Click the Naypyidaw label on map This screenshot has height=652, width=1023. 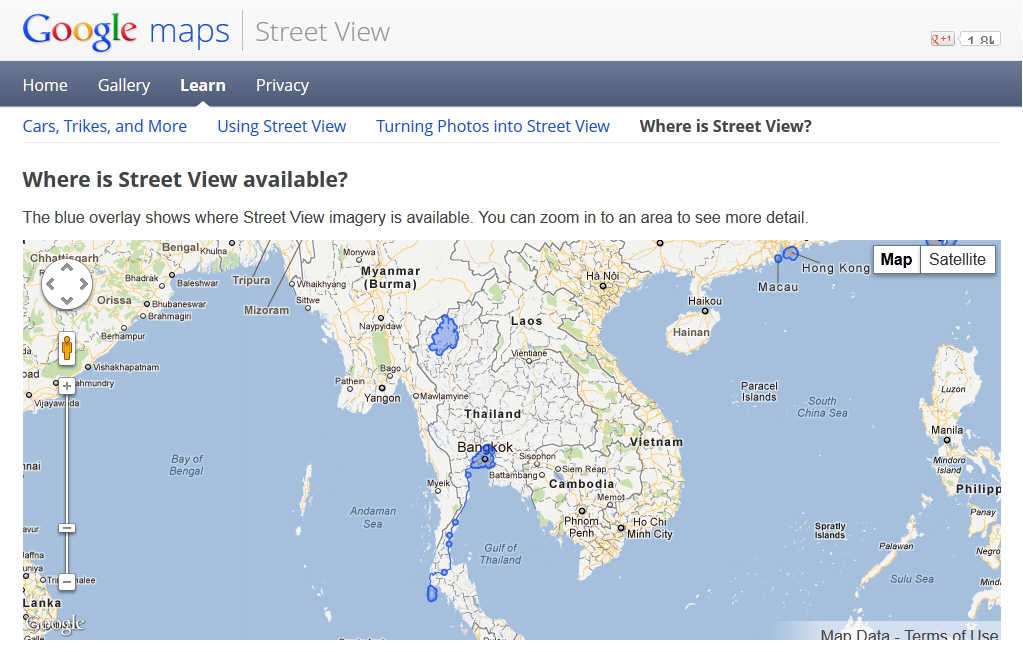pyautogui.click(x=381, y=326)
